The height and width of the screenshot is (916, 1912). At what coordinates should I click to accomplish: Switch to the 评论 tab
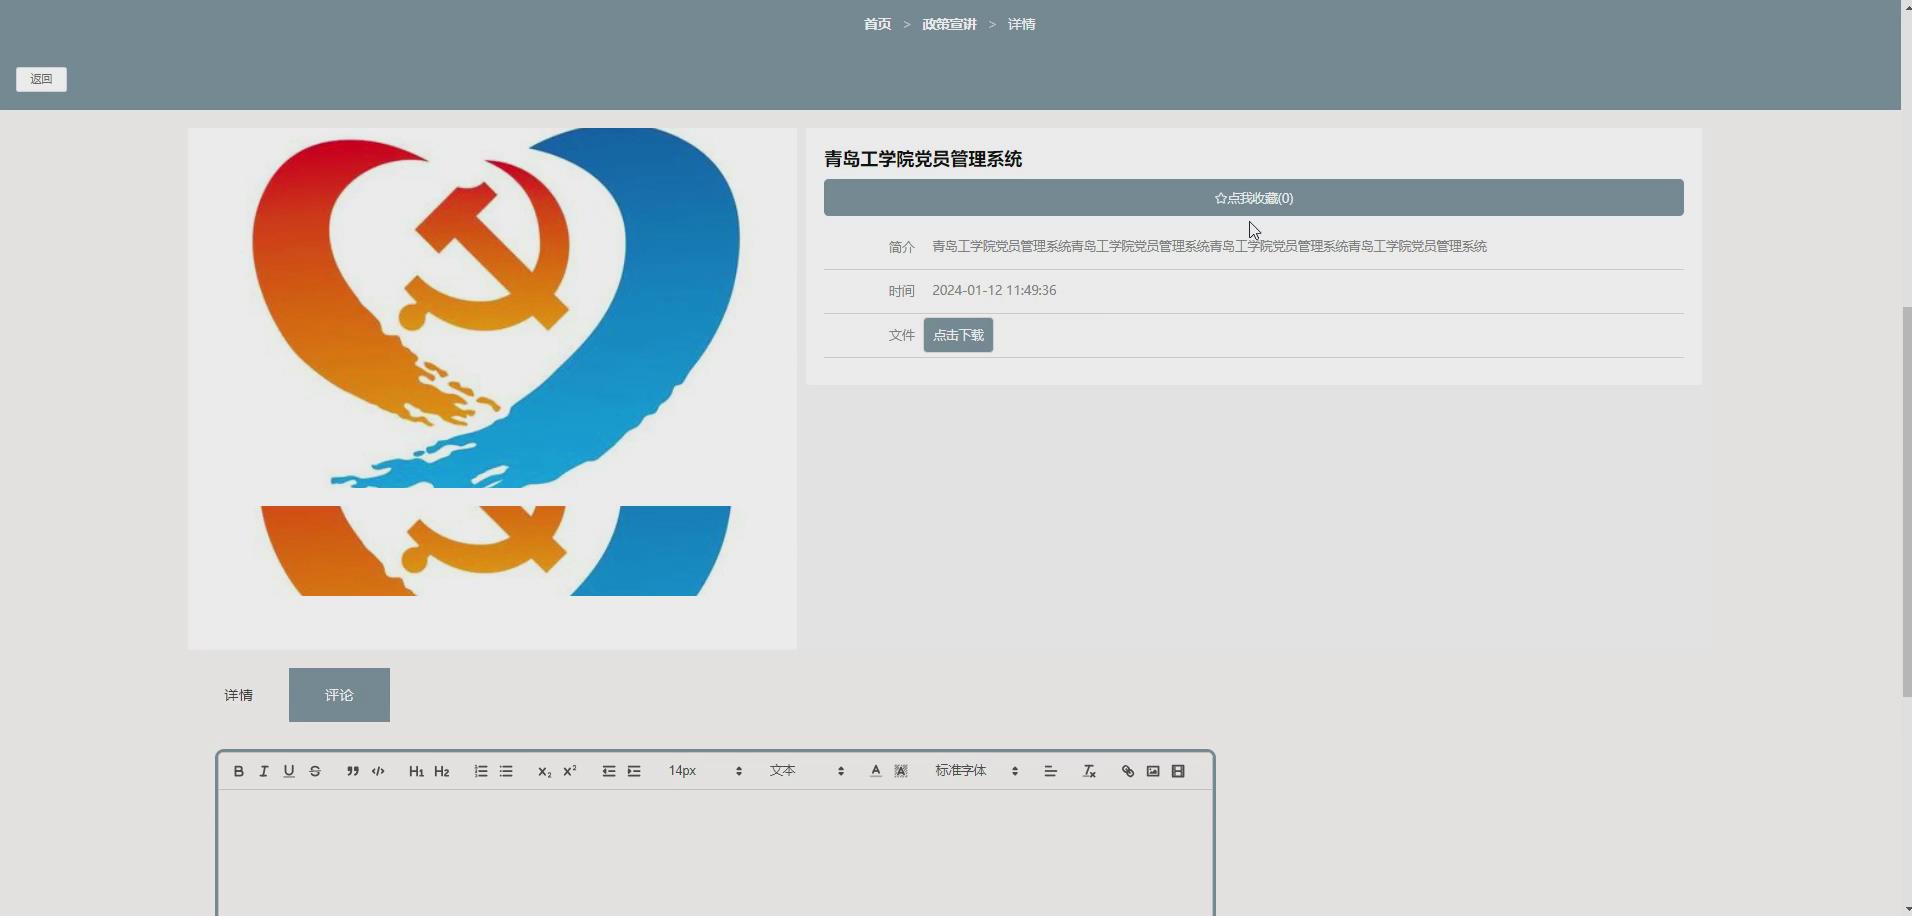(x=338, y=694)
